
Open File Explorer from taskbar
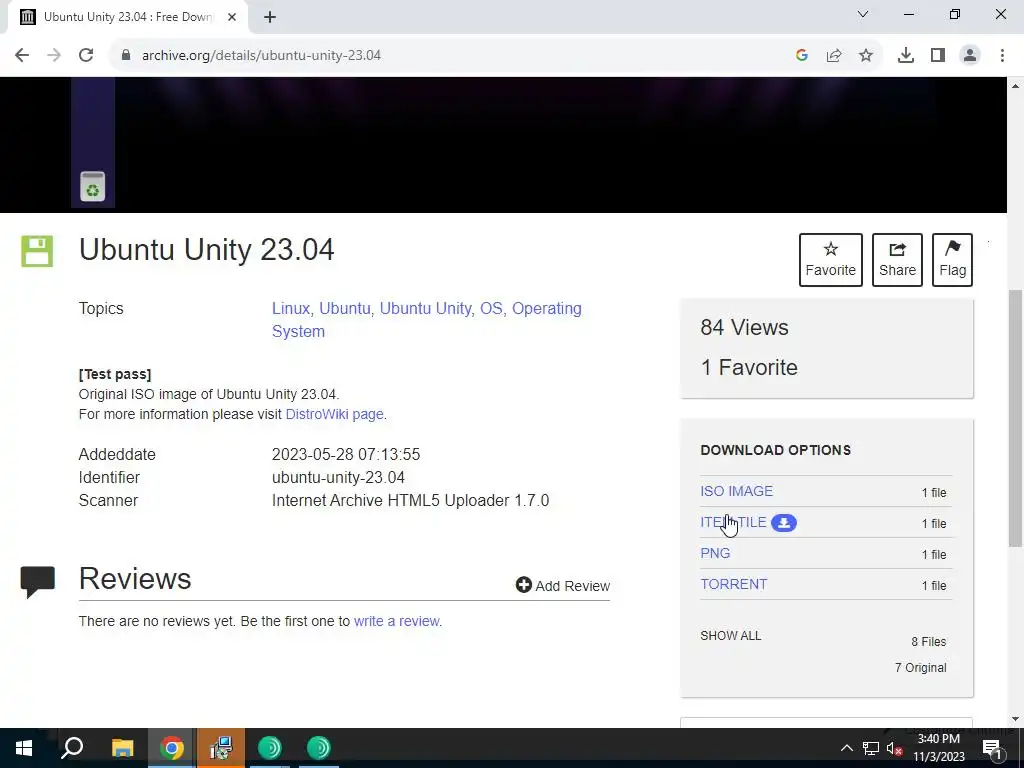[x=122, y=748]
